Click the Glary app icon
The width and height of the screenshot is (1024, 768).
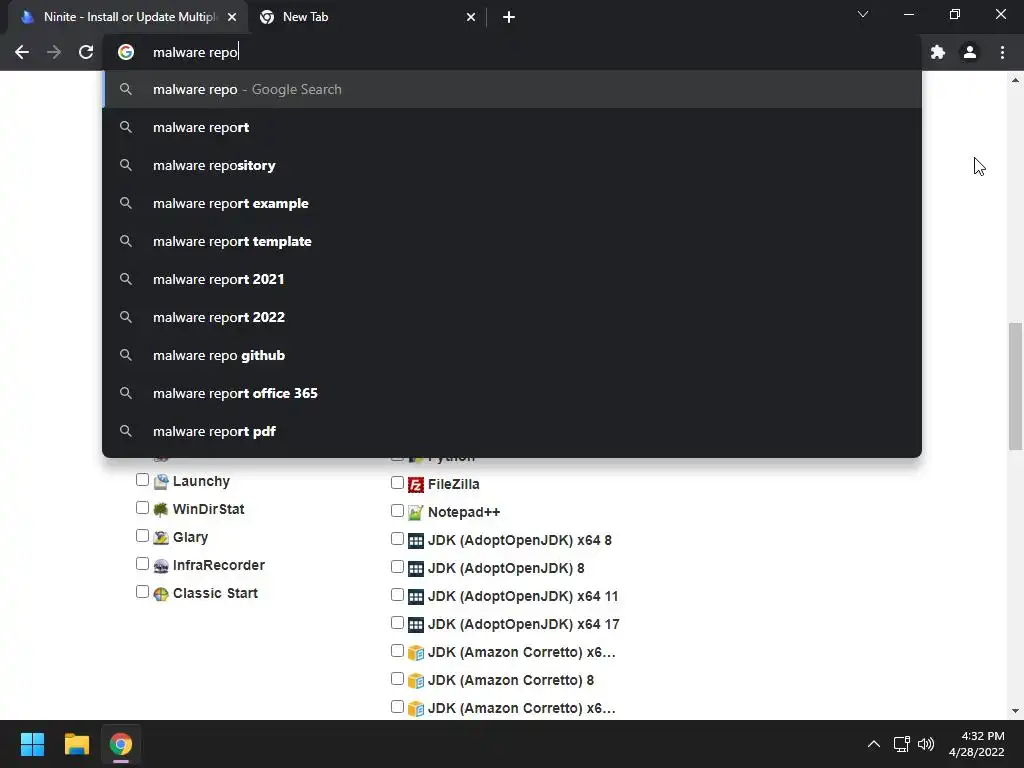point(161,537)
